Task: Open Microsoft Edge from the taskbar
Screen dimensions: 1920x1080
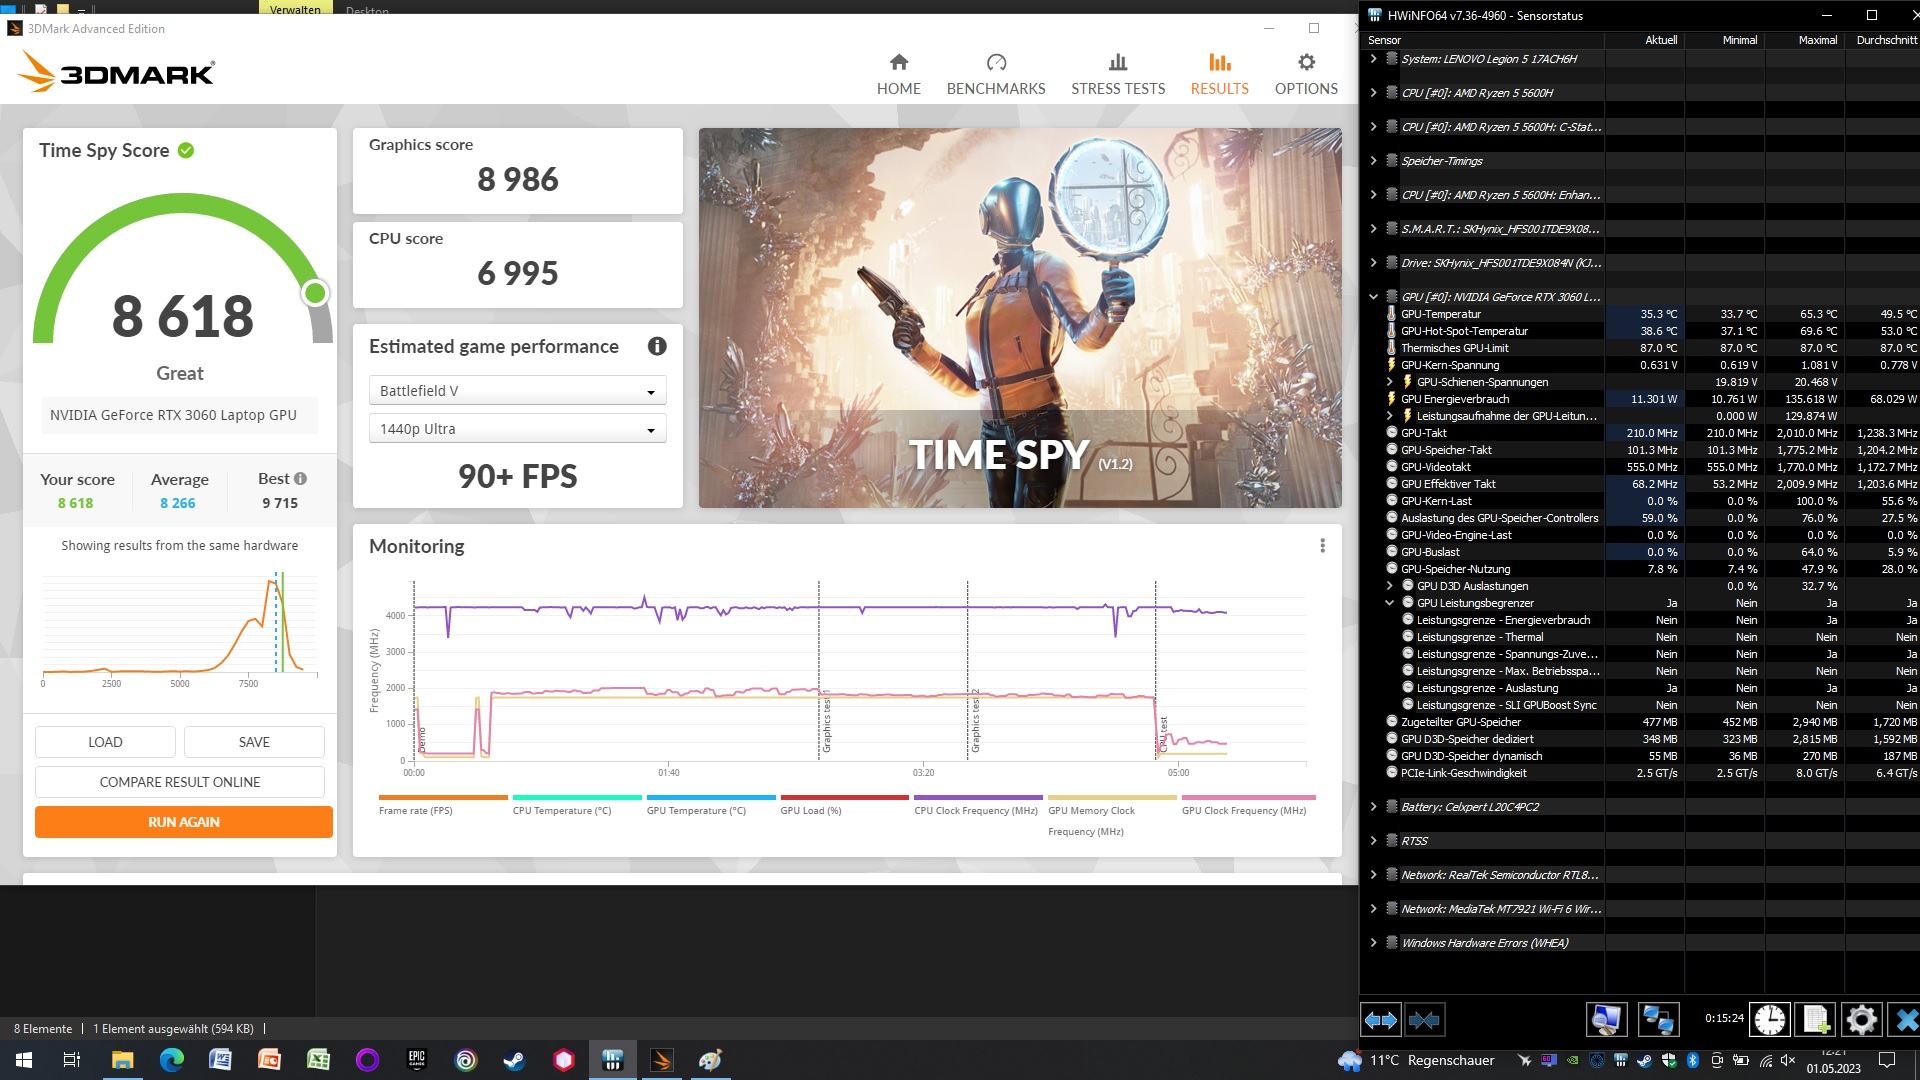Action: point(171,1059)
